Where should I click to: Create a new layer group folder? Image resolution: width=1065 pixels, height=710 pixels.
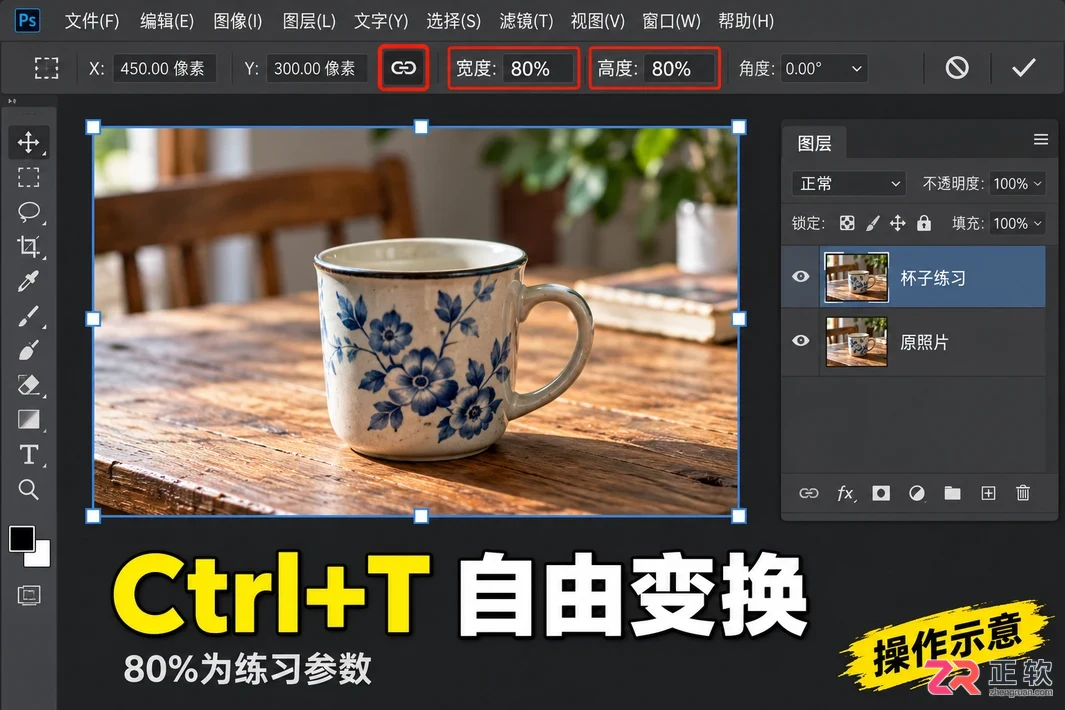[x=952, y=493]
